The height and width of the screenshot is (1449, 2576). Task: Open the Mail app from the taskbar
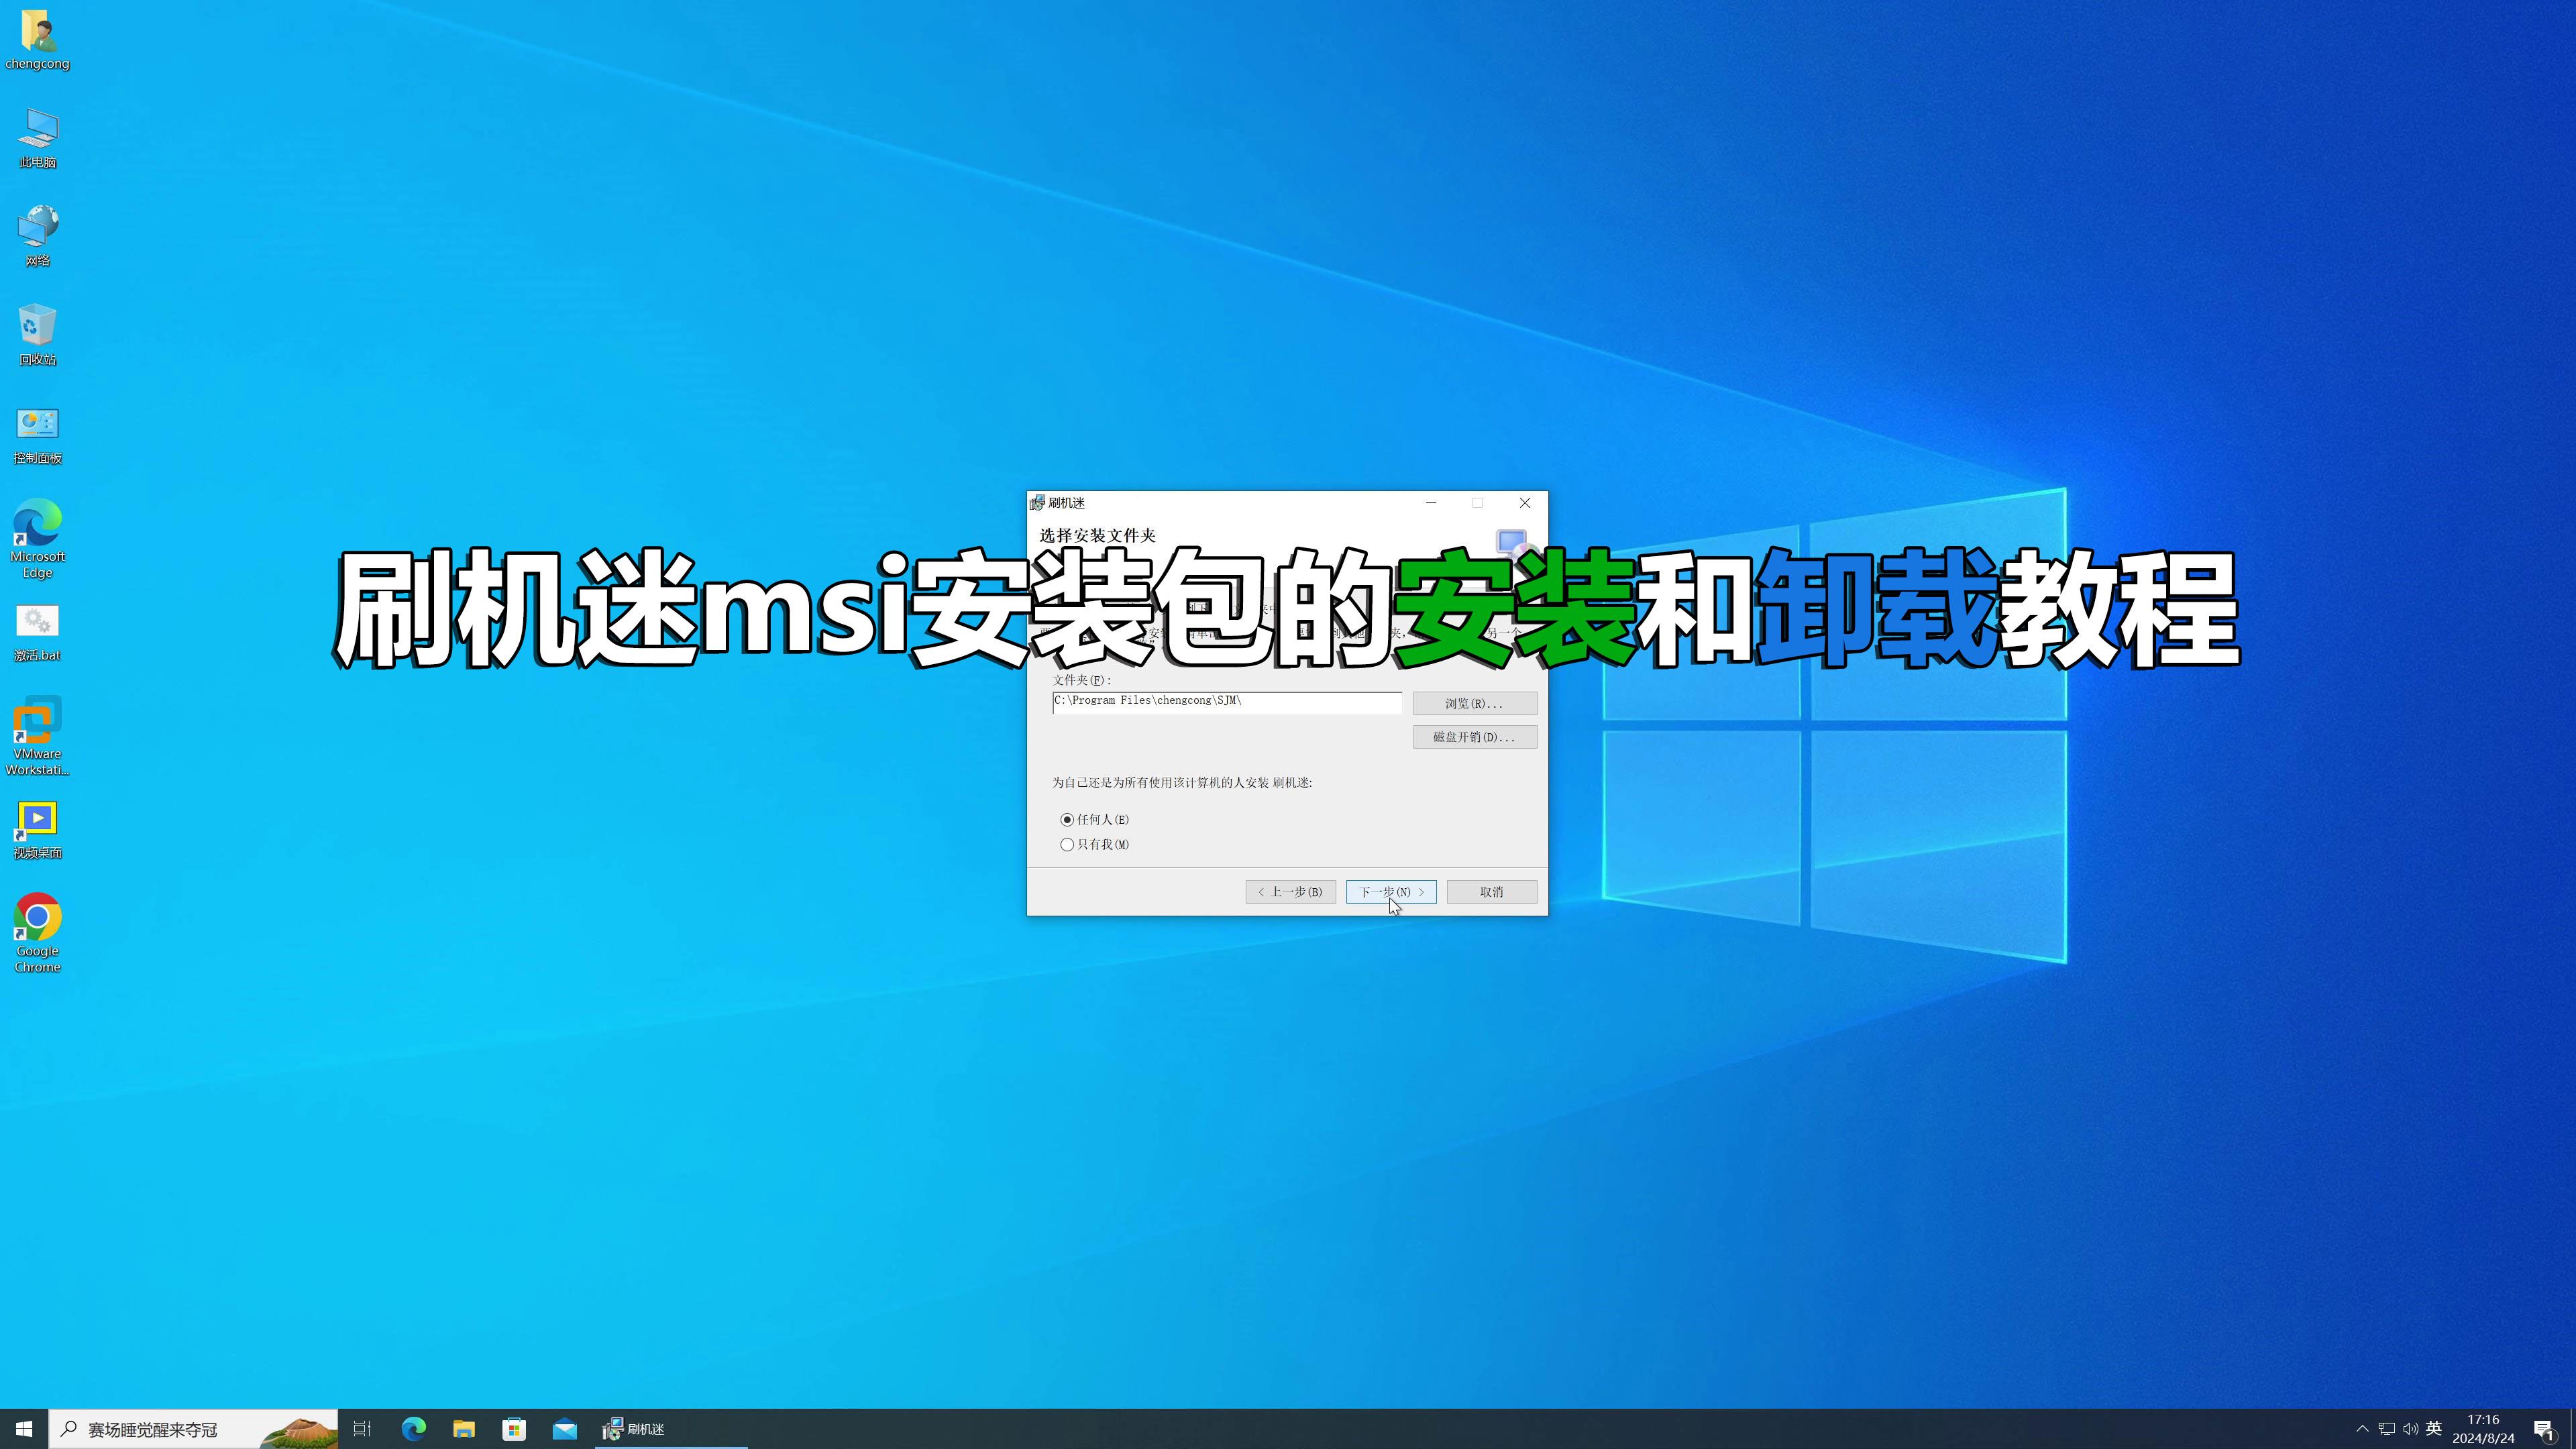[565, 1429]
